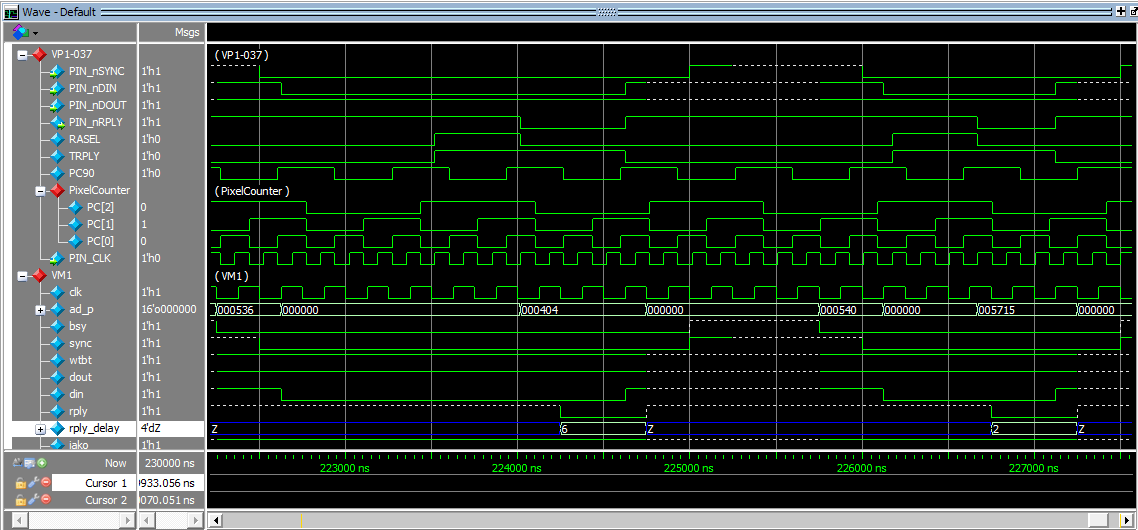The image size is (1138, 530).
Task: Undock the Wave window using the dock icon
Action: pyautogui.click(x=1133, y=11)
